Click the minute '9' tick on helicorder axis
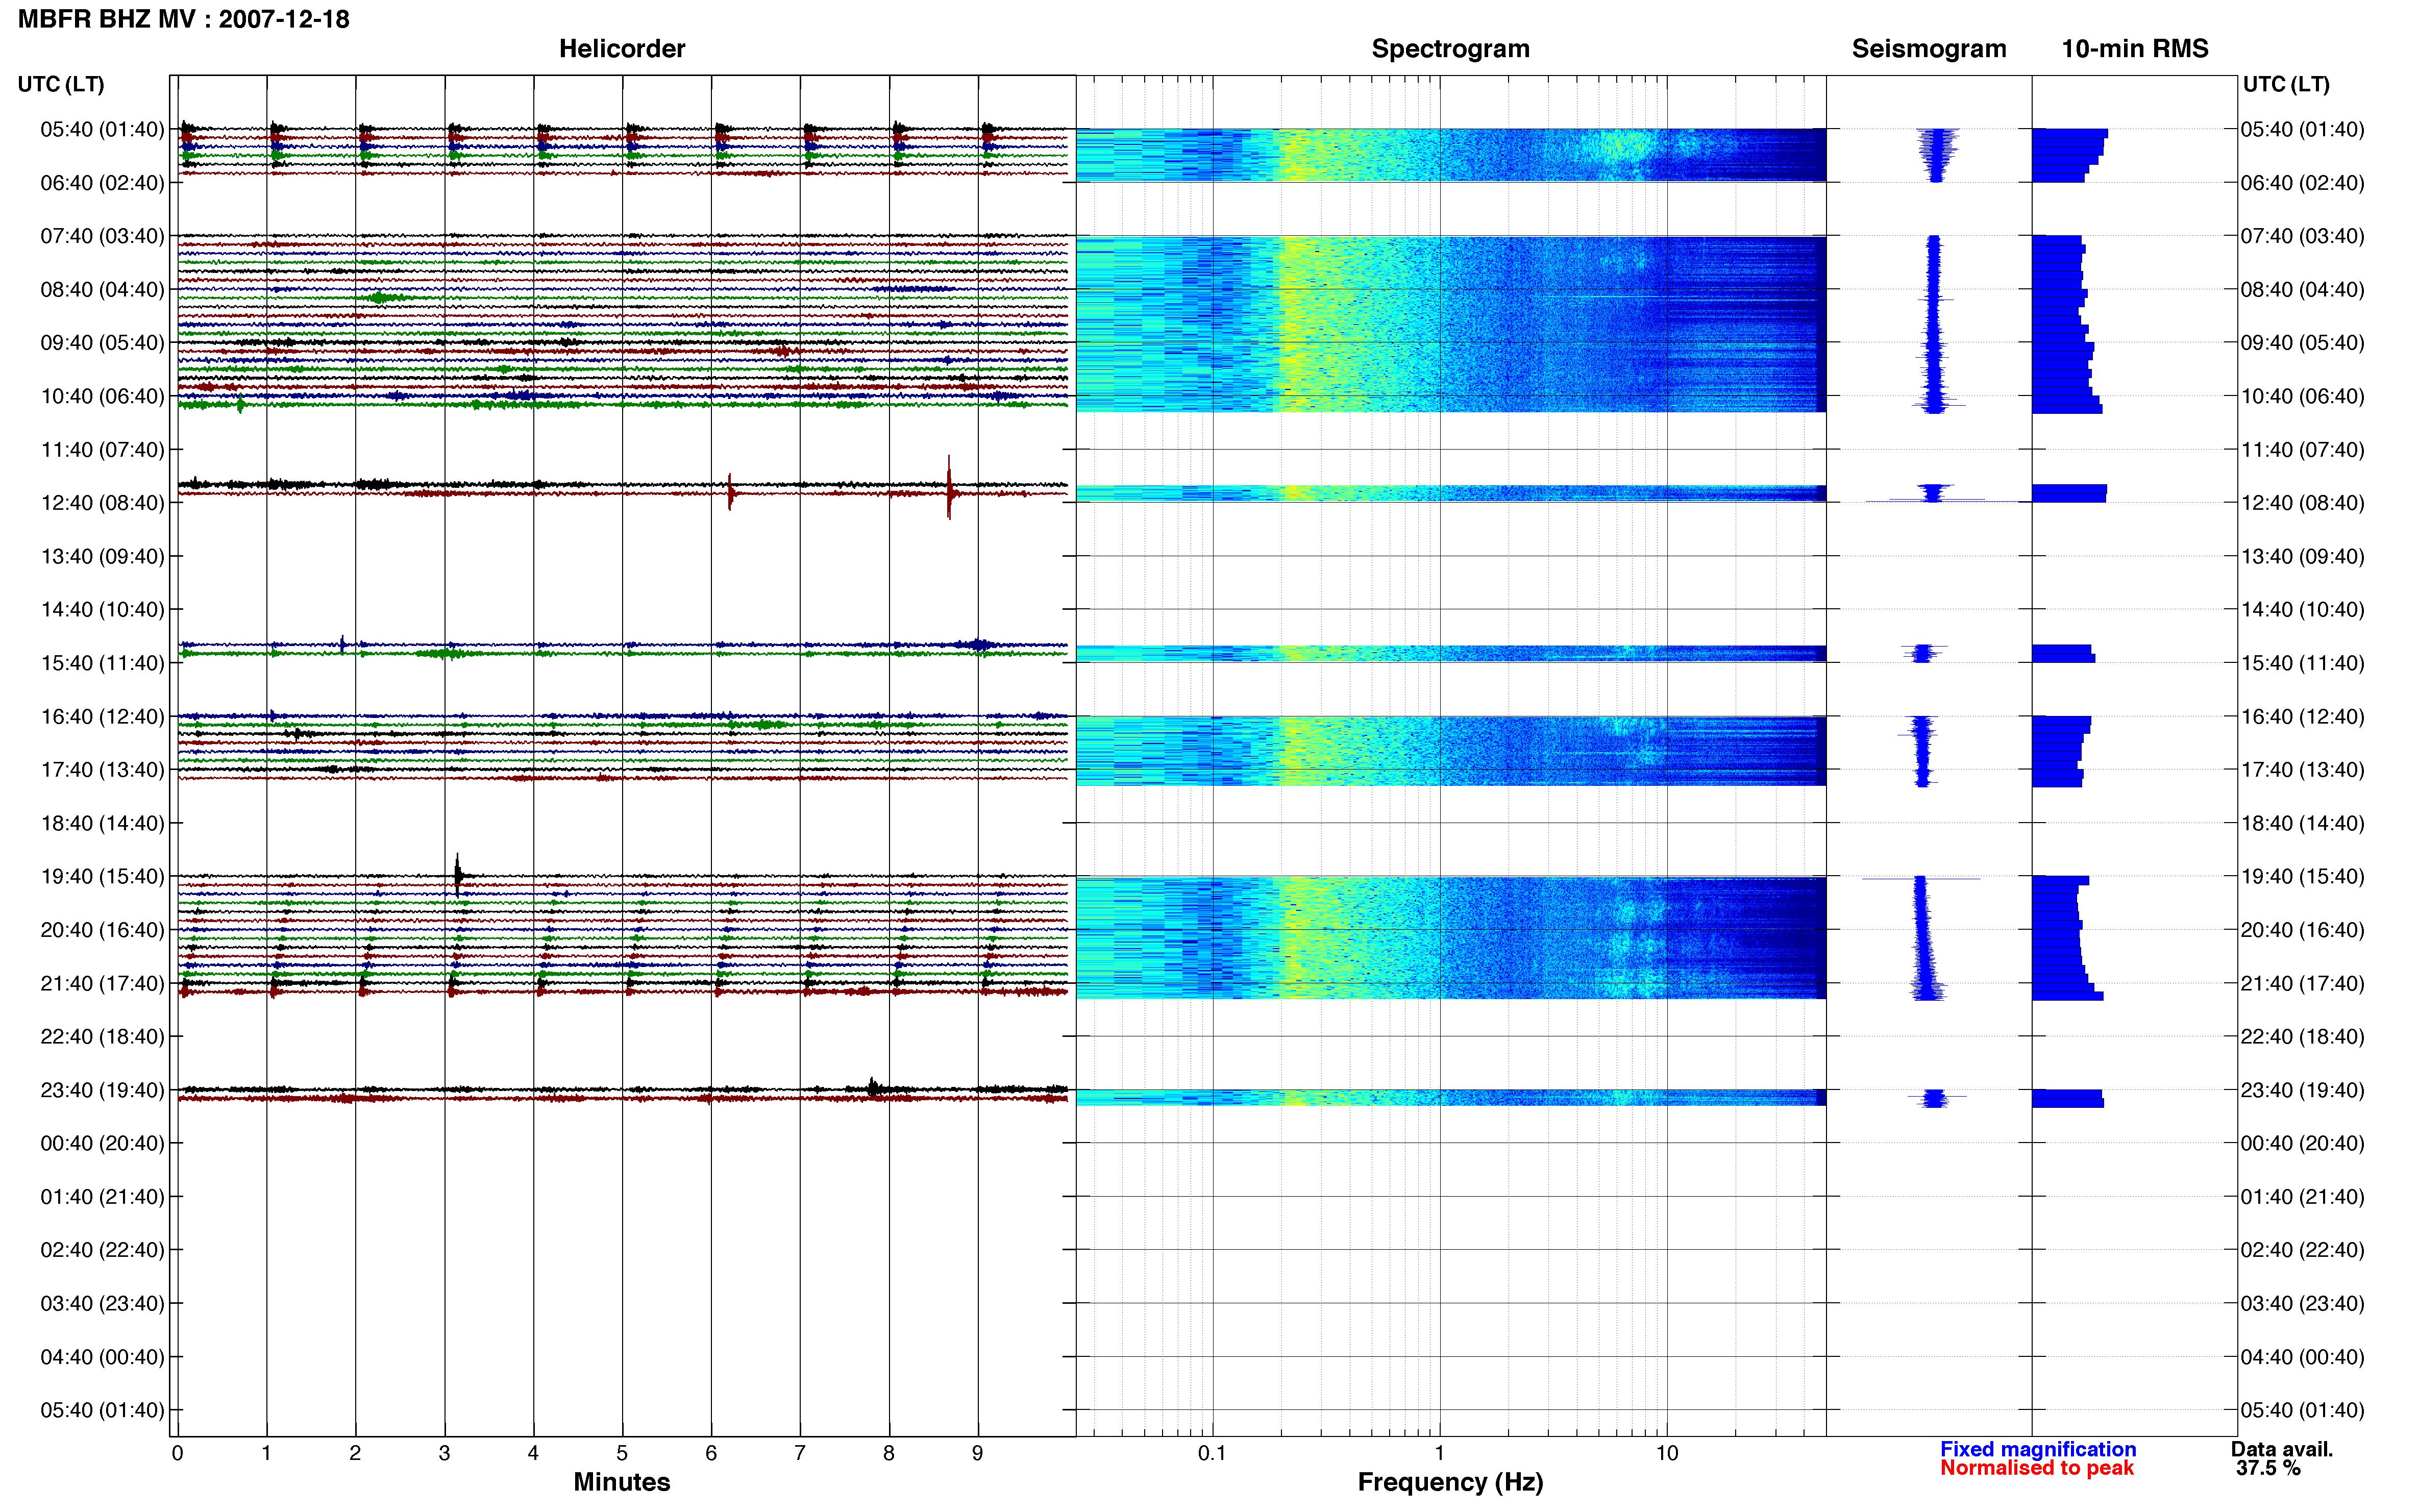Screen dimensions: 2419x1512 coord(977,1453)
